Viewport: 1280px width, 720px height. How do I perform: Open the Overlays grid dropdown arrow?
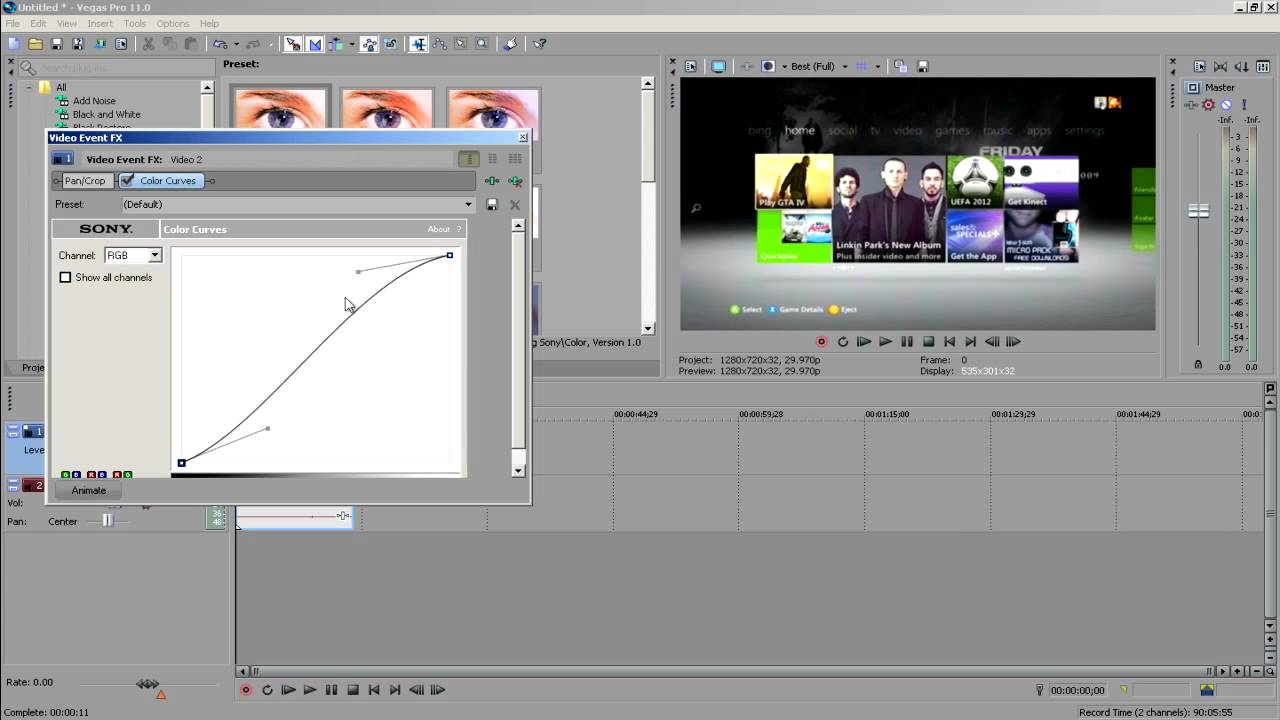(x=878, y=67)
